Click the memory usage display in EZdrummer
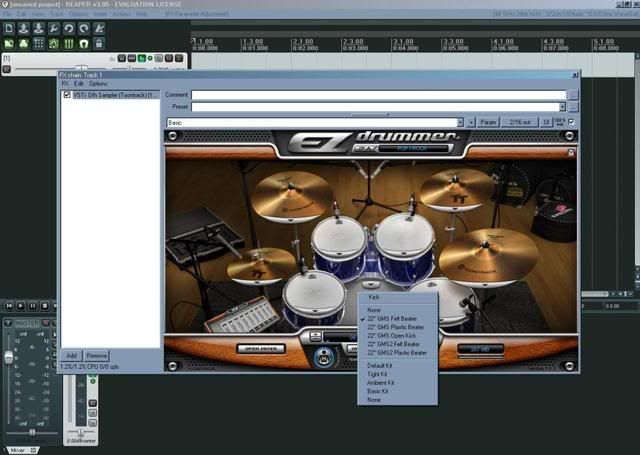Viewport: 640px width, 455px height. click(480, 349)
